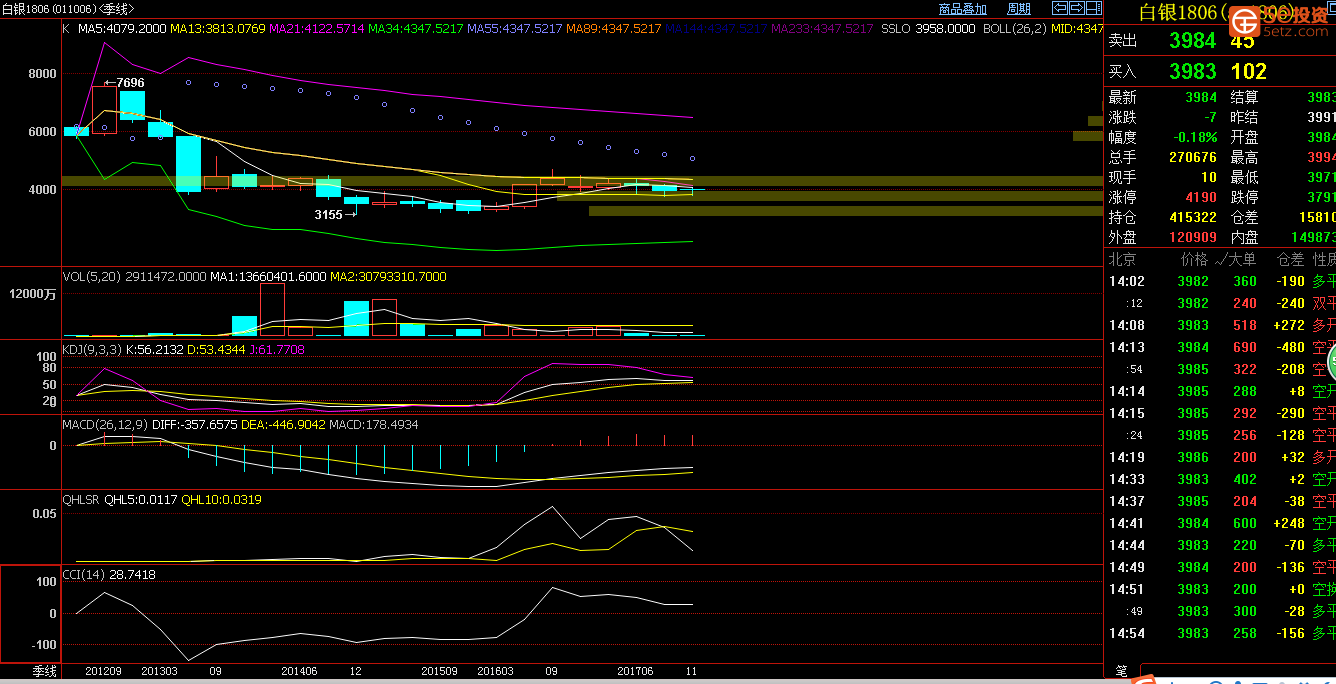
Task: Click the 201209 date axis label
Action: point(104,671)
